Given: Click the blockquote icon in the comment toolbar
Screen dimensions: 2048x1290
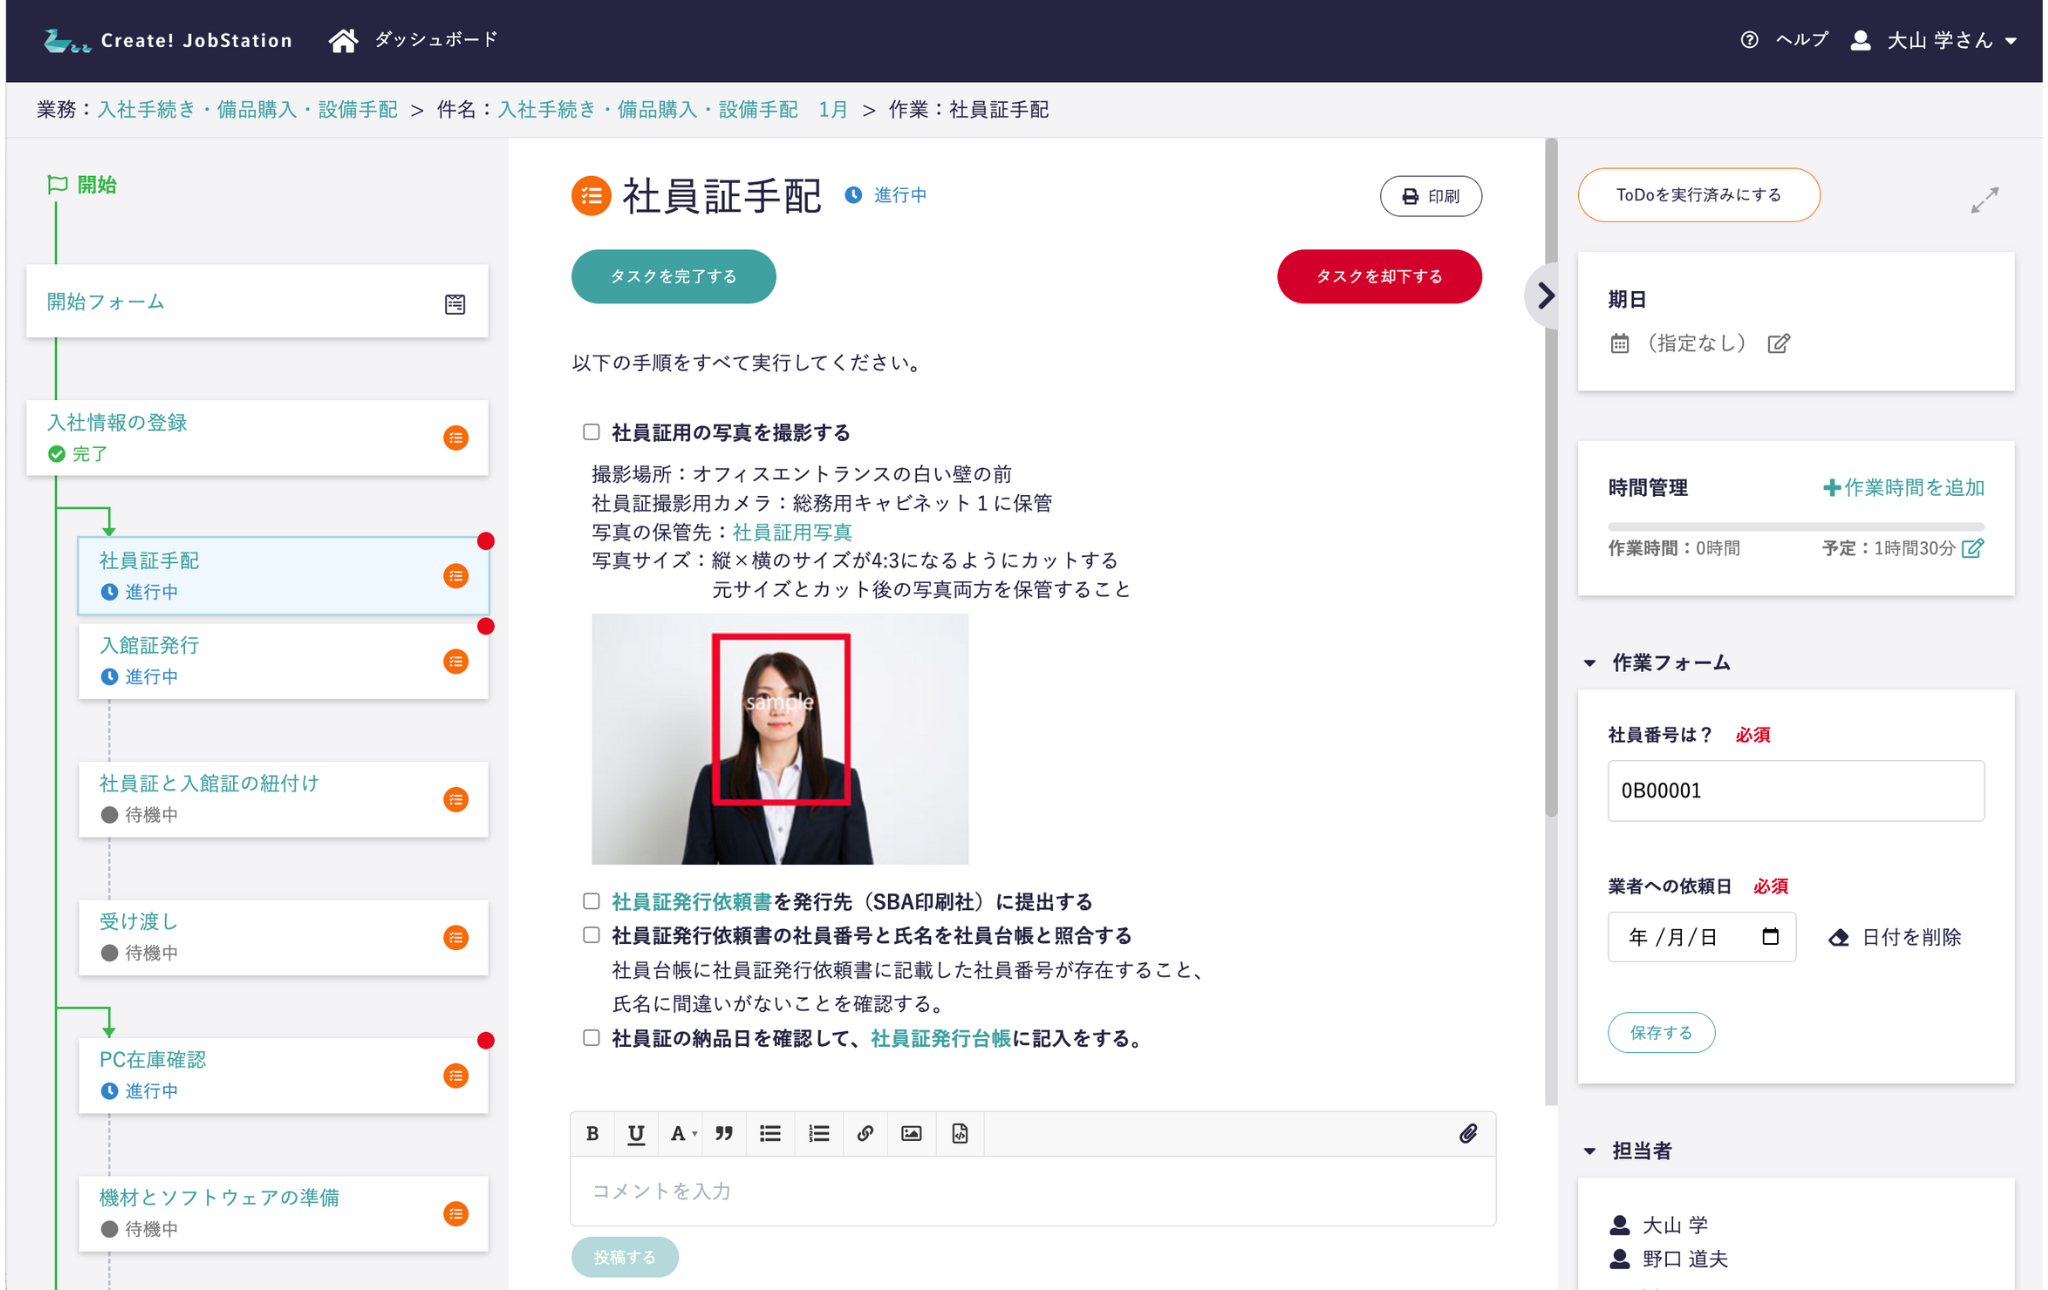Looking at the screenshot, I should coord(724,1133).
